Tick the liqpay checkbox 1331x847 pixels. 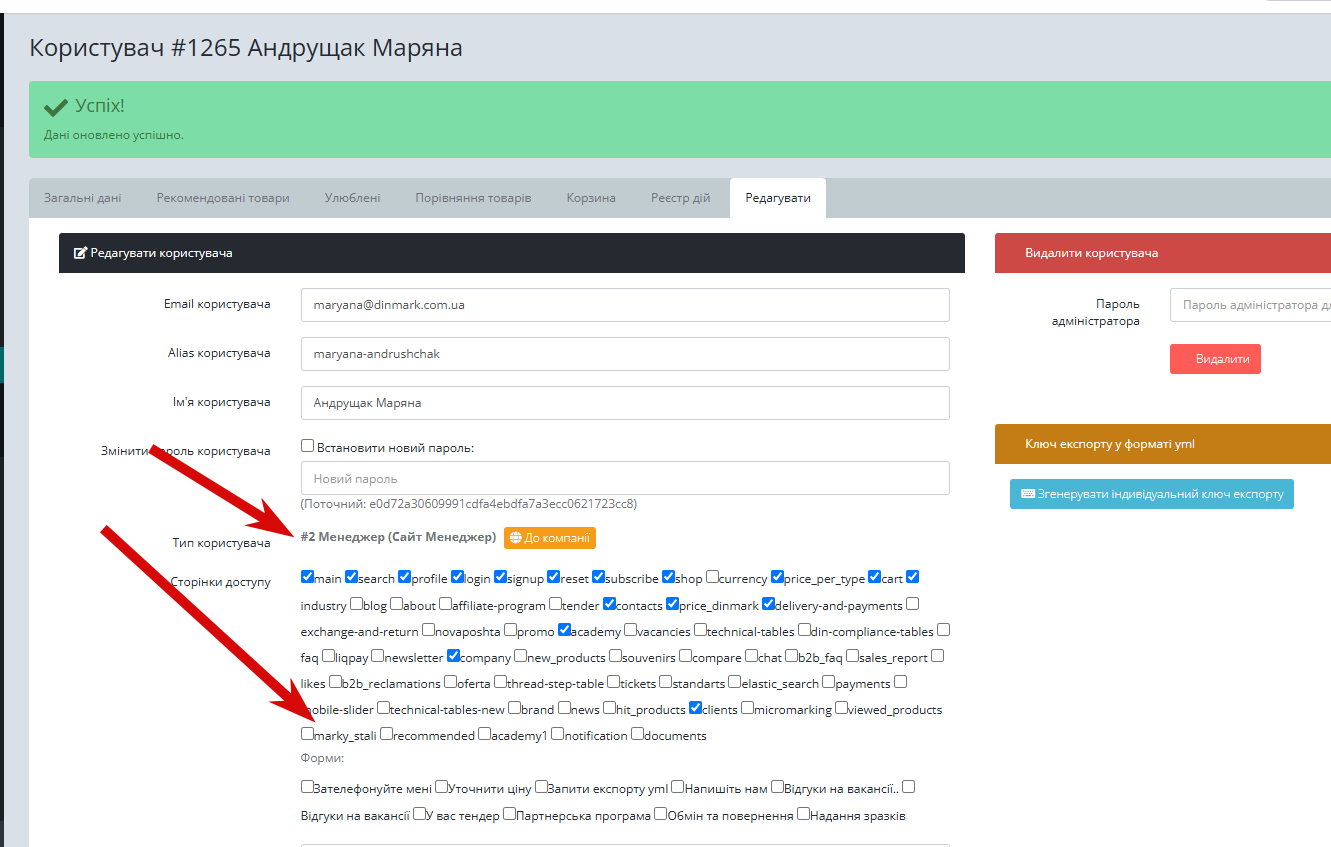[x=329, y=656]
